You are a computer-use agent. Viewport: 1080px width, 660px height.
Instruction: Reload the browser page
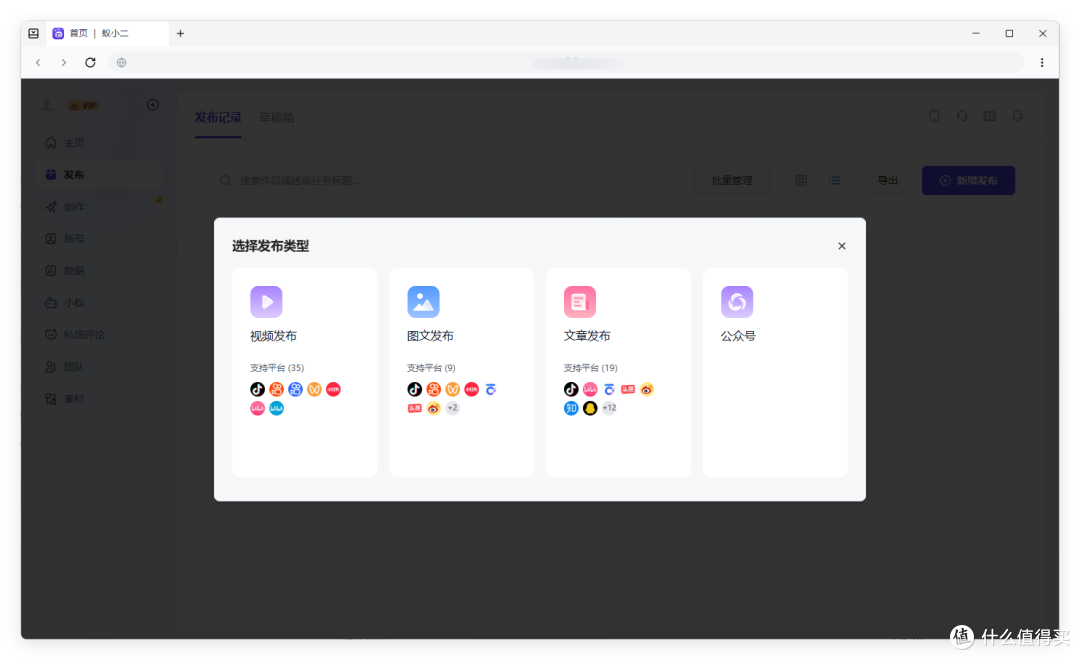tap(90, 63)
